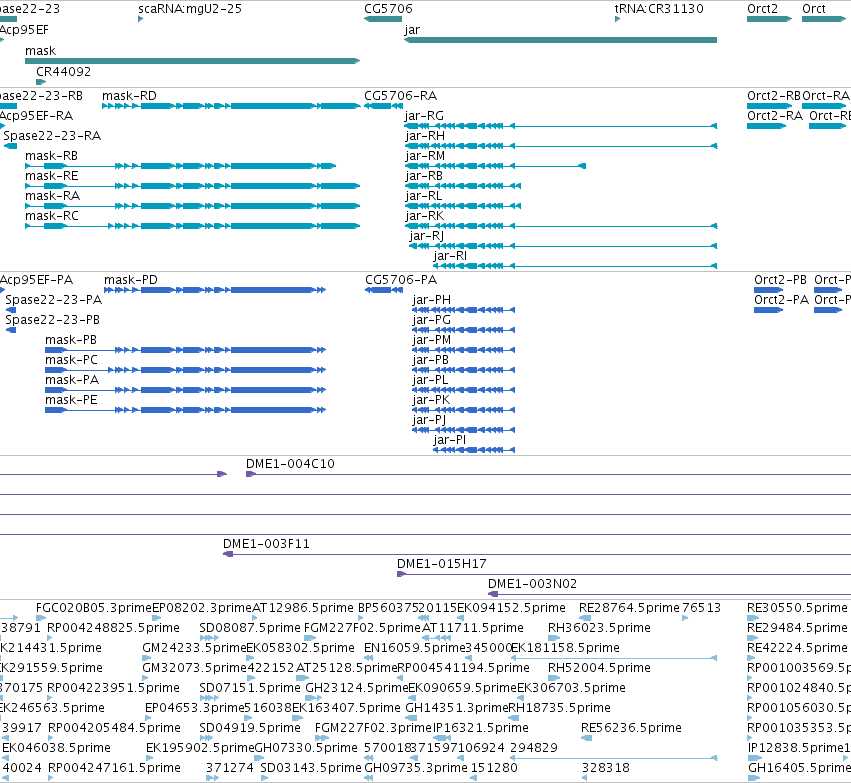Select EST RH36023.5prime label
Image resolution: width=851 pixels, height=783 pixels.
[599, 628]
